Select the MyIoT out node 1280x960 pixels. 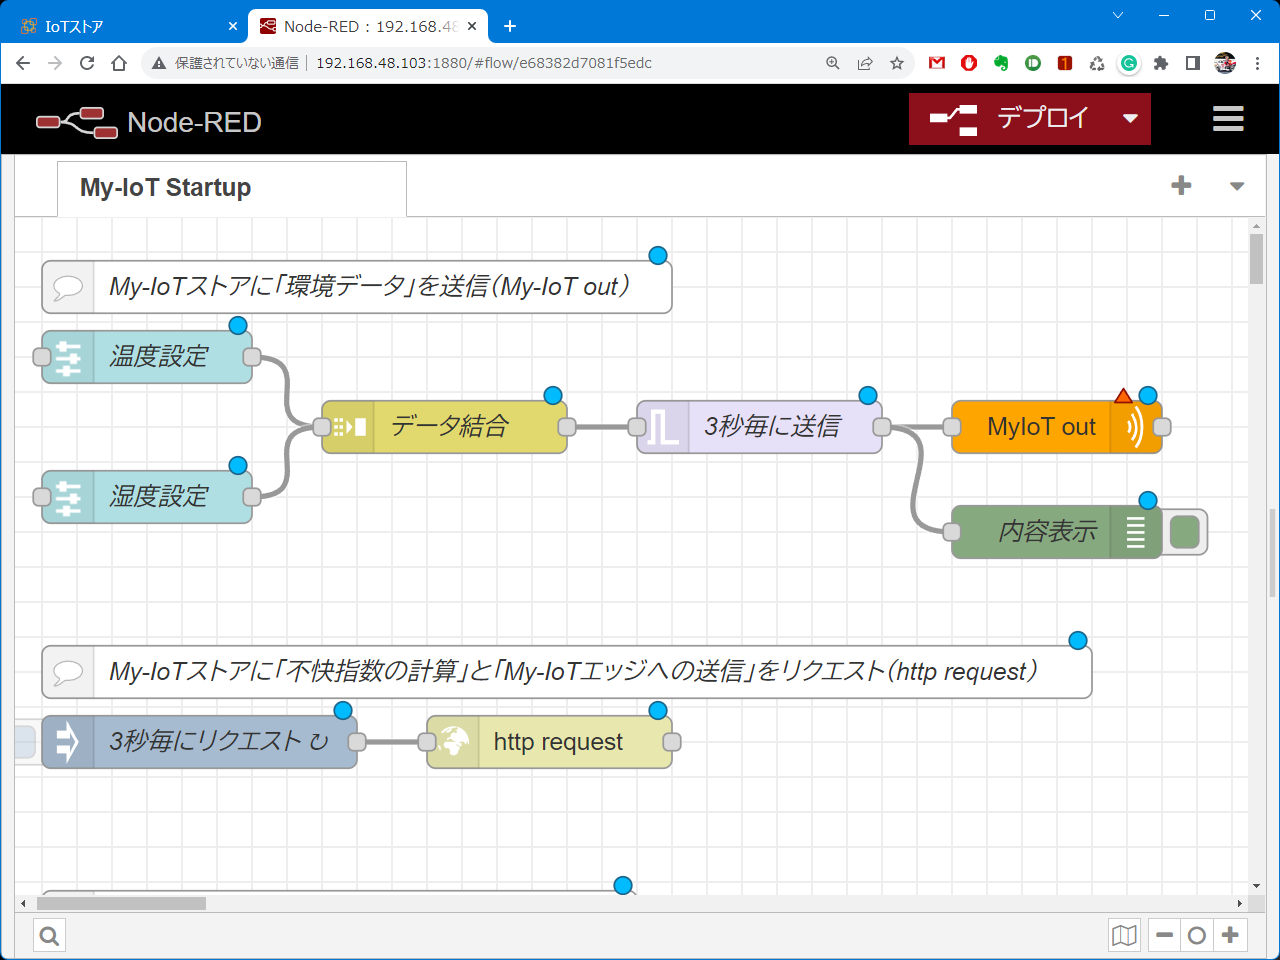[1056, 427]
